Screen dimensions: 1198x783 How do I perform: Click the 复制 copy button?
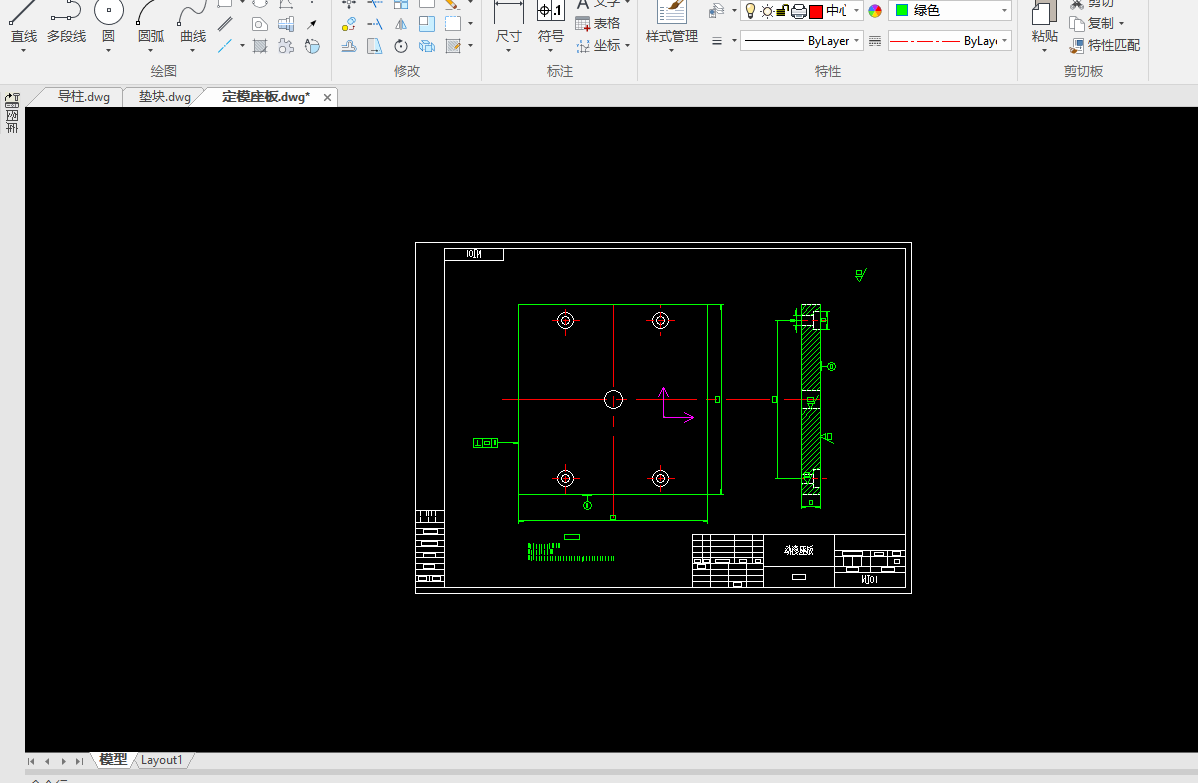pyautogui.click(x=1096, y=24)
